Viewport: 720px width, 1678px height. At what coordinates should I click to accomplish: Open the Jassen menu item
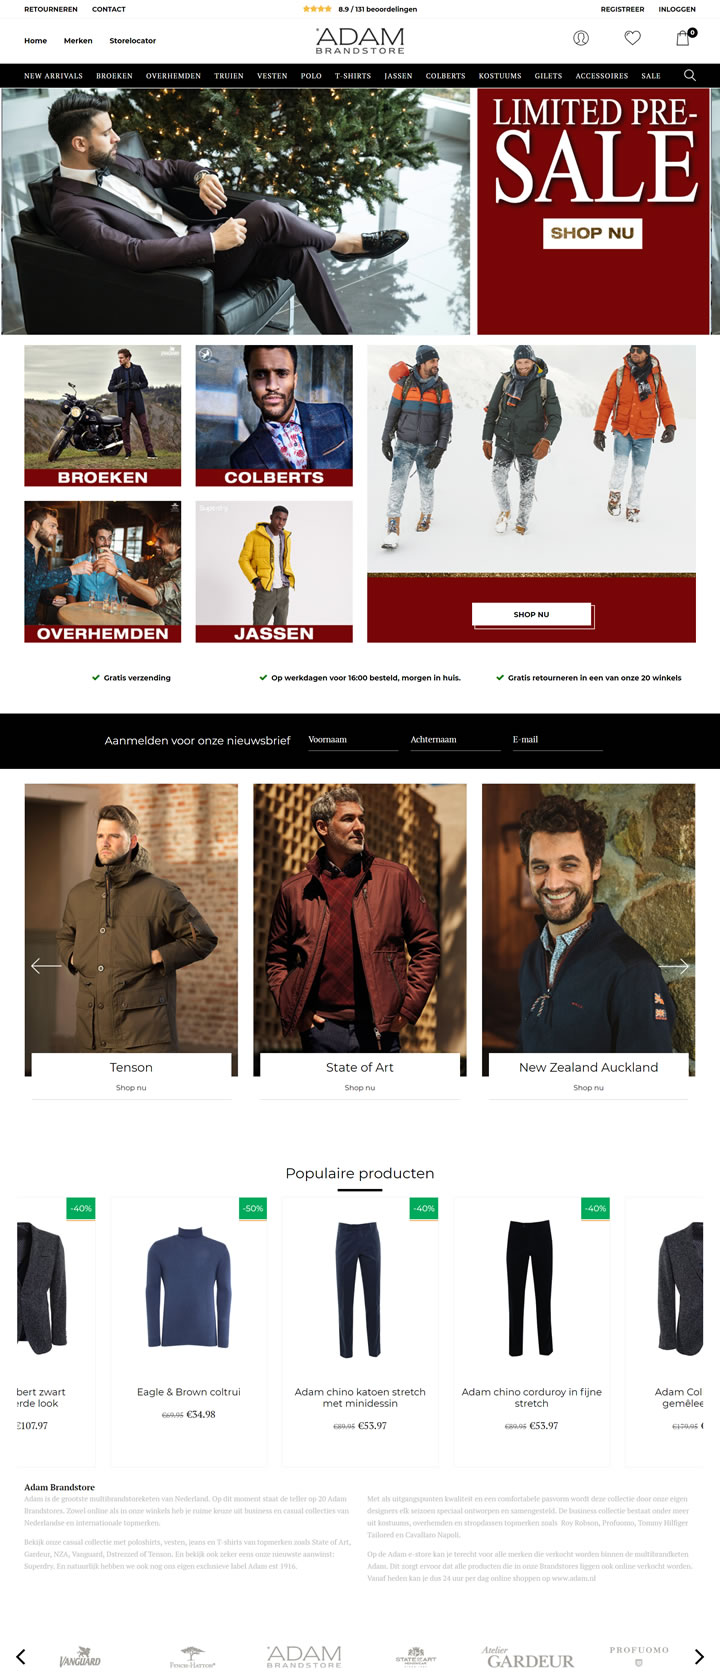[x=398, y=76]
